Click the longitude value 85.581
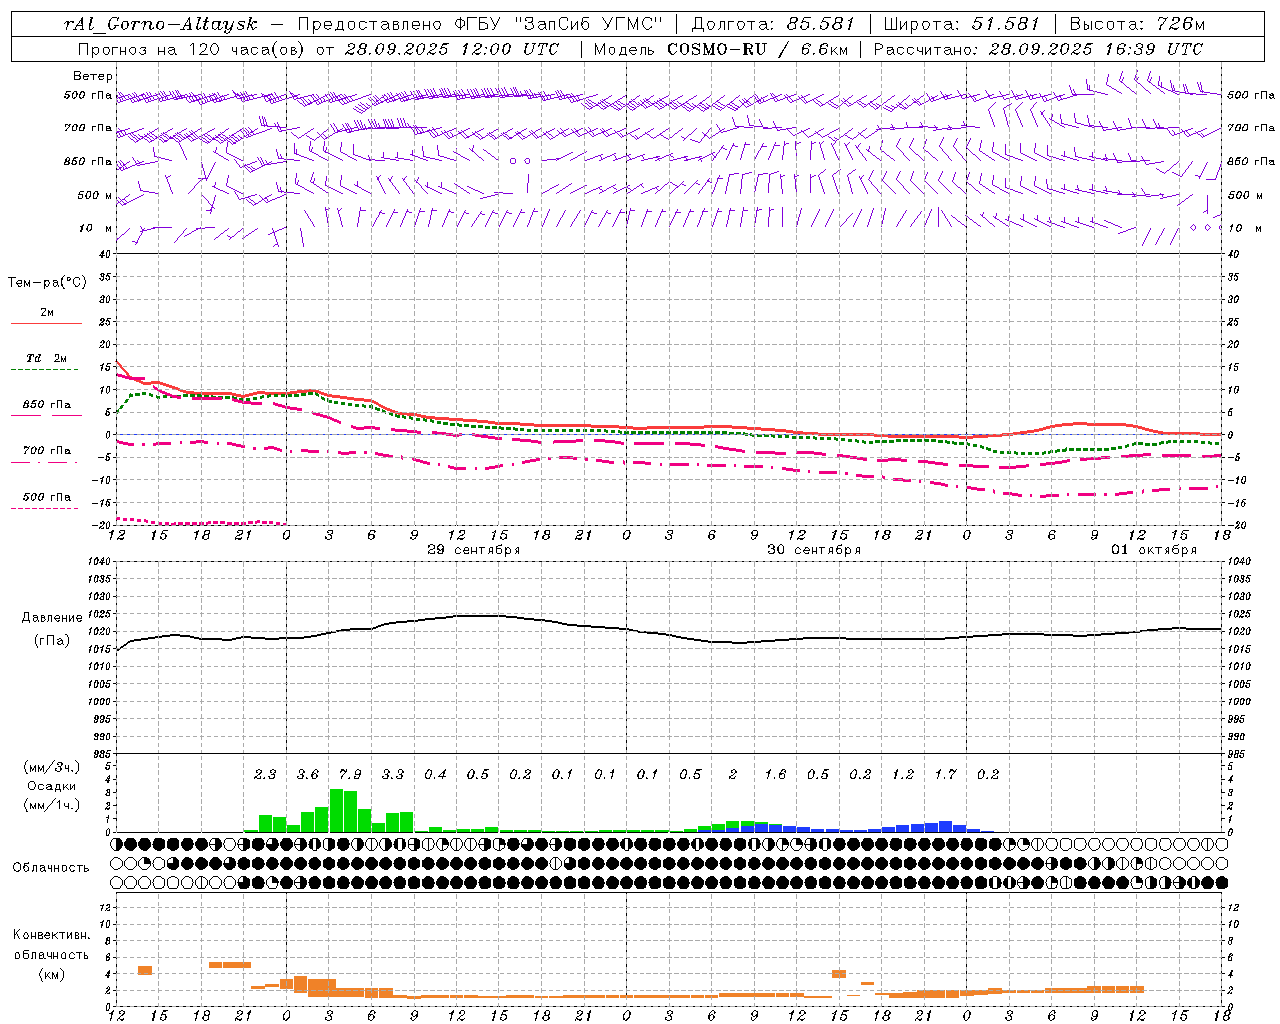Screen dimensions: 1280x1024 [820, 24]
